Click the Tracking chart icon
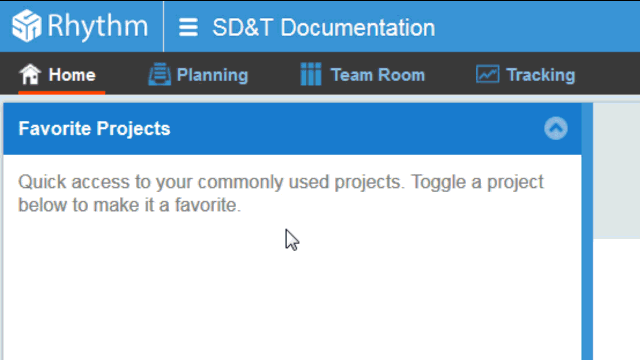Screen dimensions: 640x360 pos(487,74)
